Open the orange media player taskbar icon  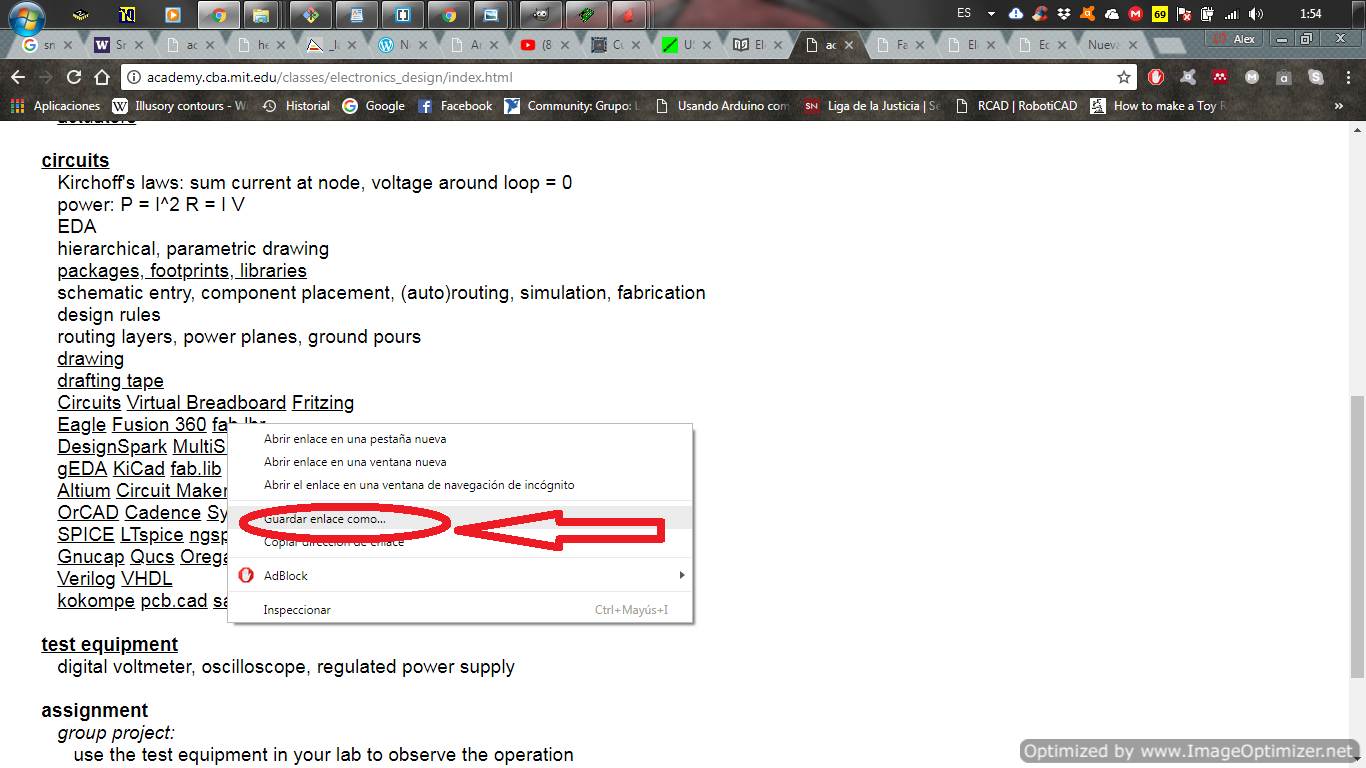173,15
